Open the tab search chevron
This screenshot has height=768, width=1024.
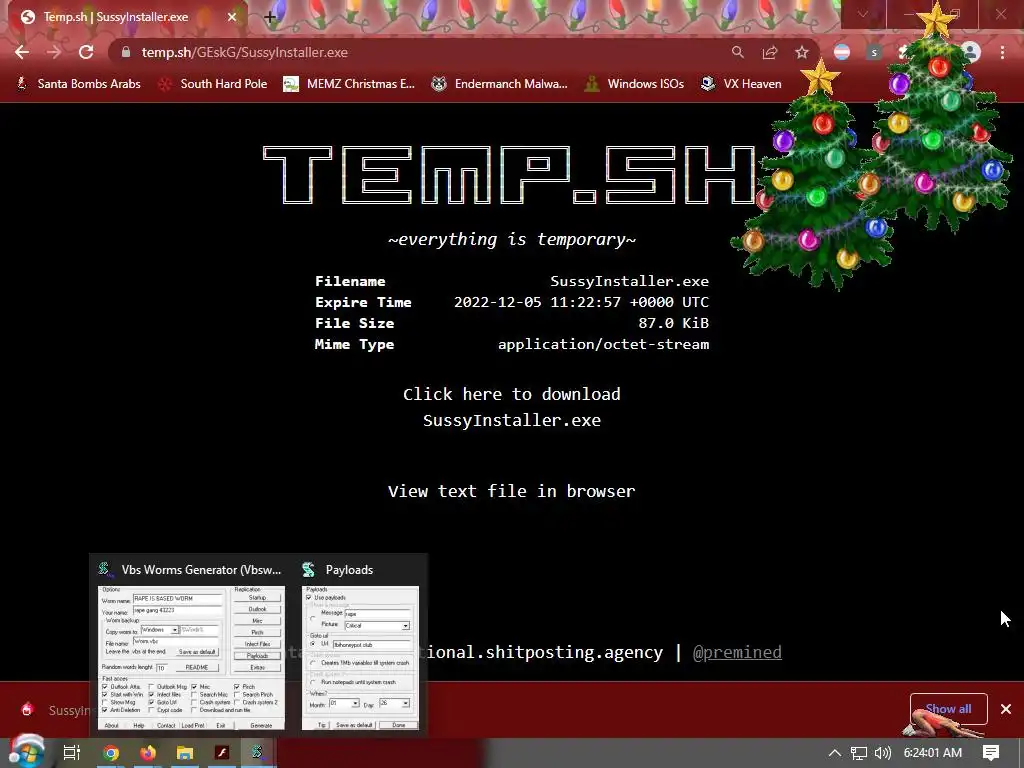[863, 14]
